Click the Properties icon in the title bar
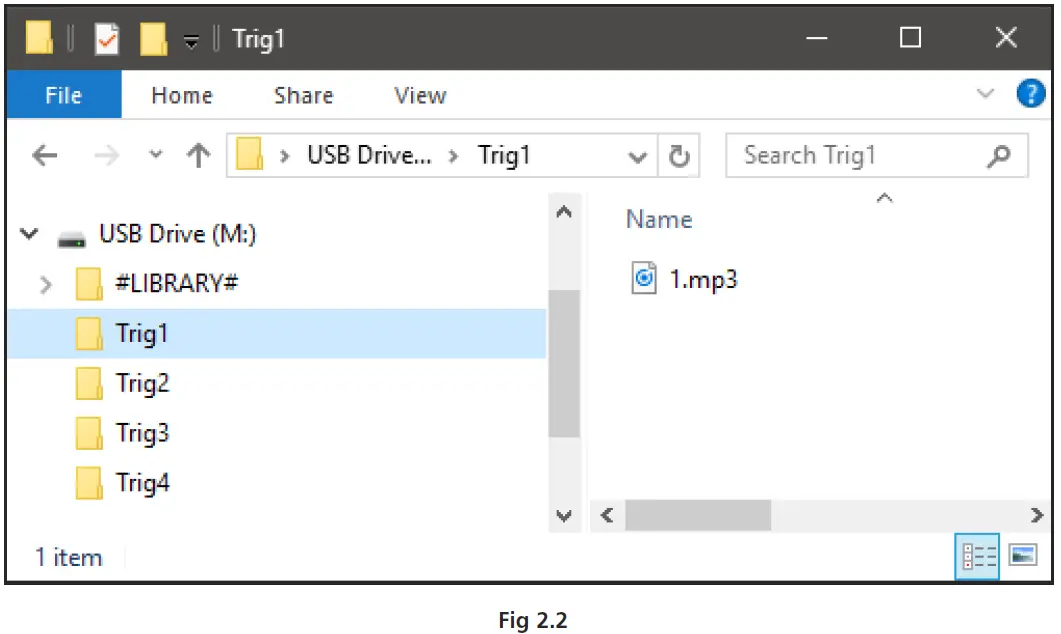This screenshot has width=1061, height=634. [106, 39]
